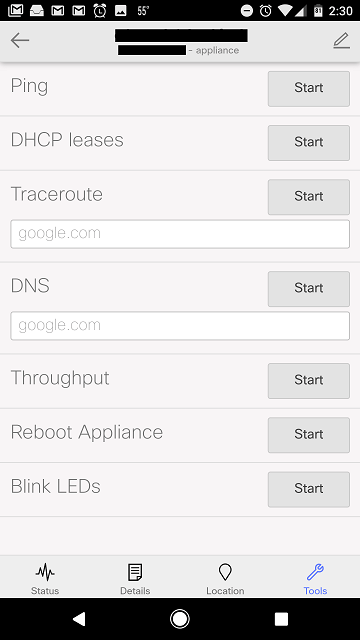Select the Tools wrench tab icon
The width and height of the screenshot is (360, 640).
click(315, 572)
